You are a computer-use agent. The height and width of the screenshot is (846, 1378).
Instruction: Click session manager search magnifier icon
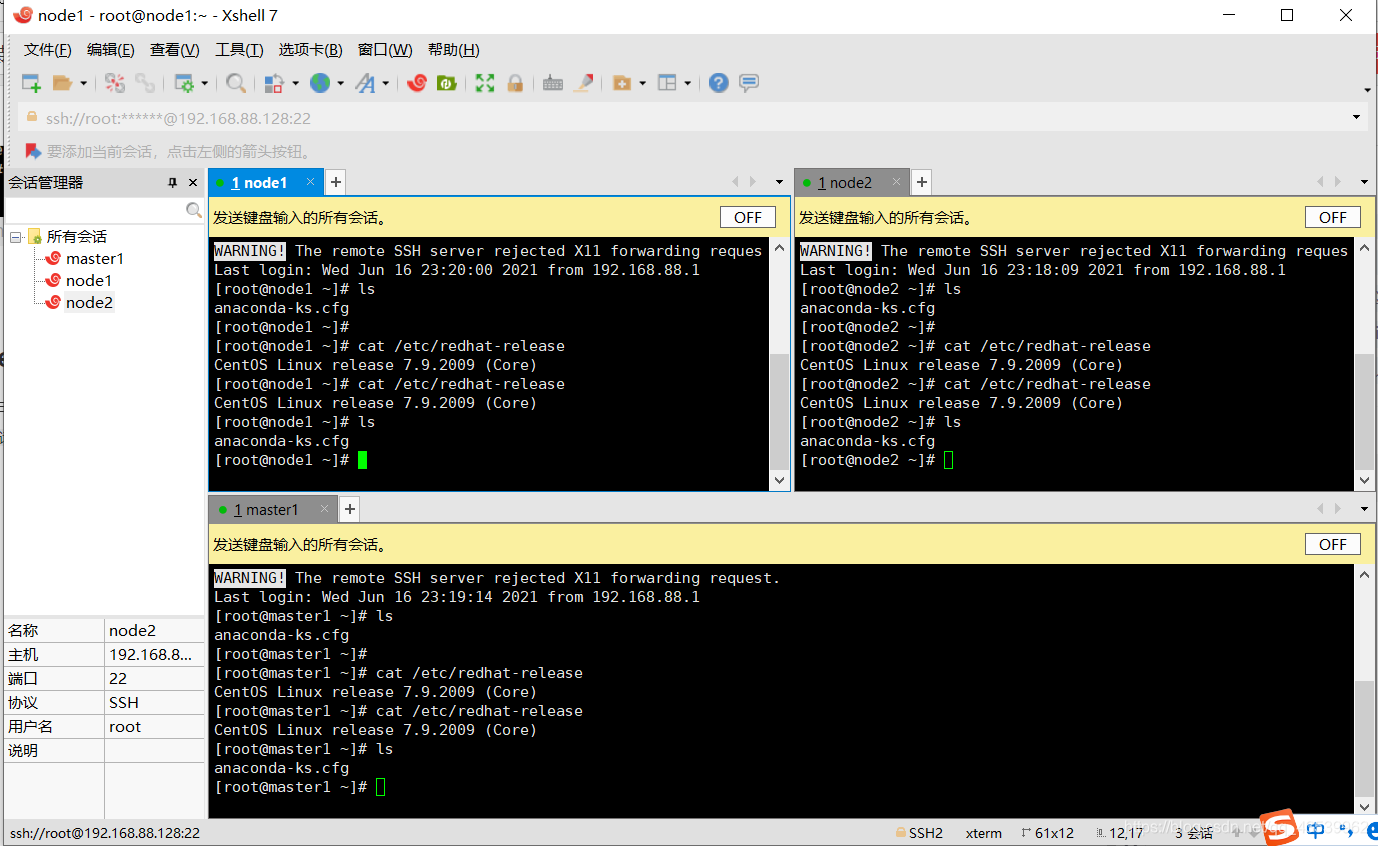194,210
